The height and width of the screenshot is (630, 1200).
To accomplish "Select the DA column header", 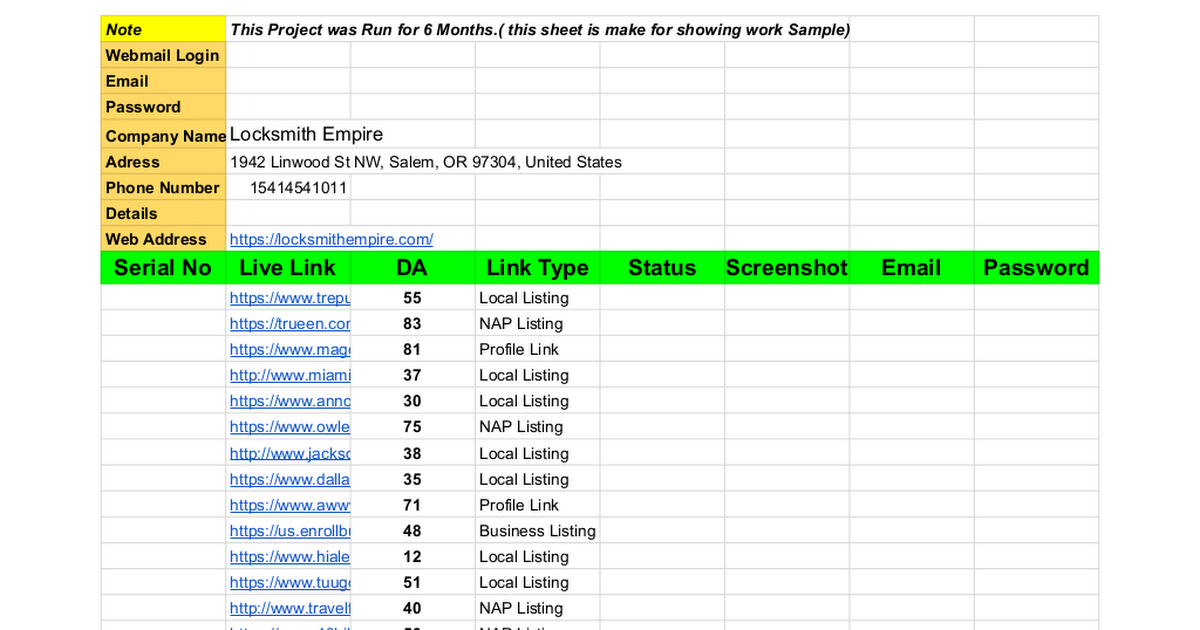I will point(412,267).
